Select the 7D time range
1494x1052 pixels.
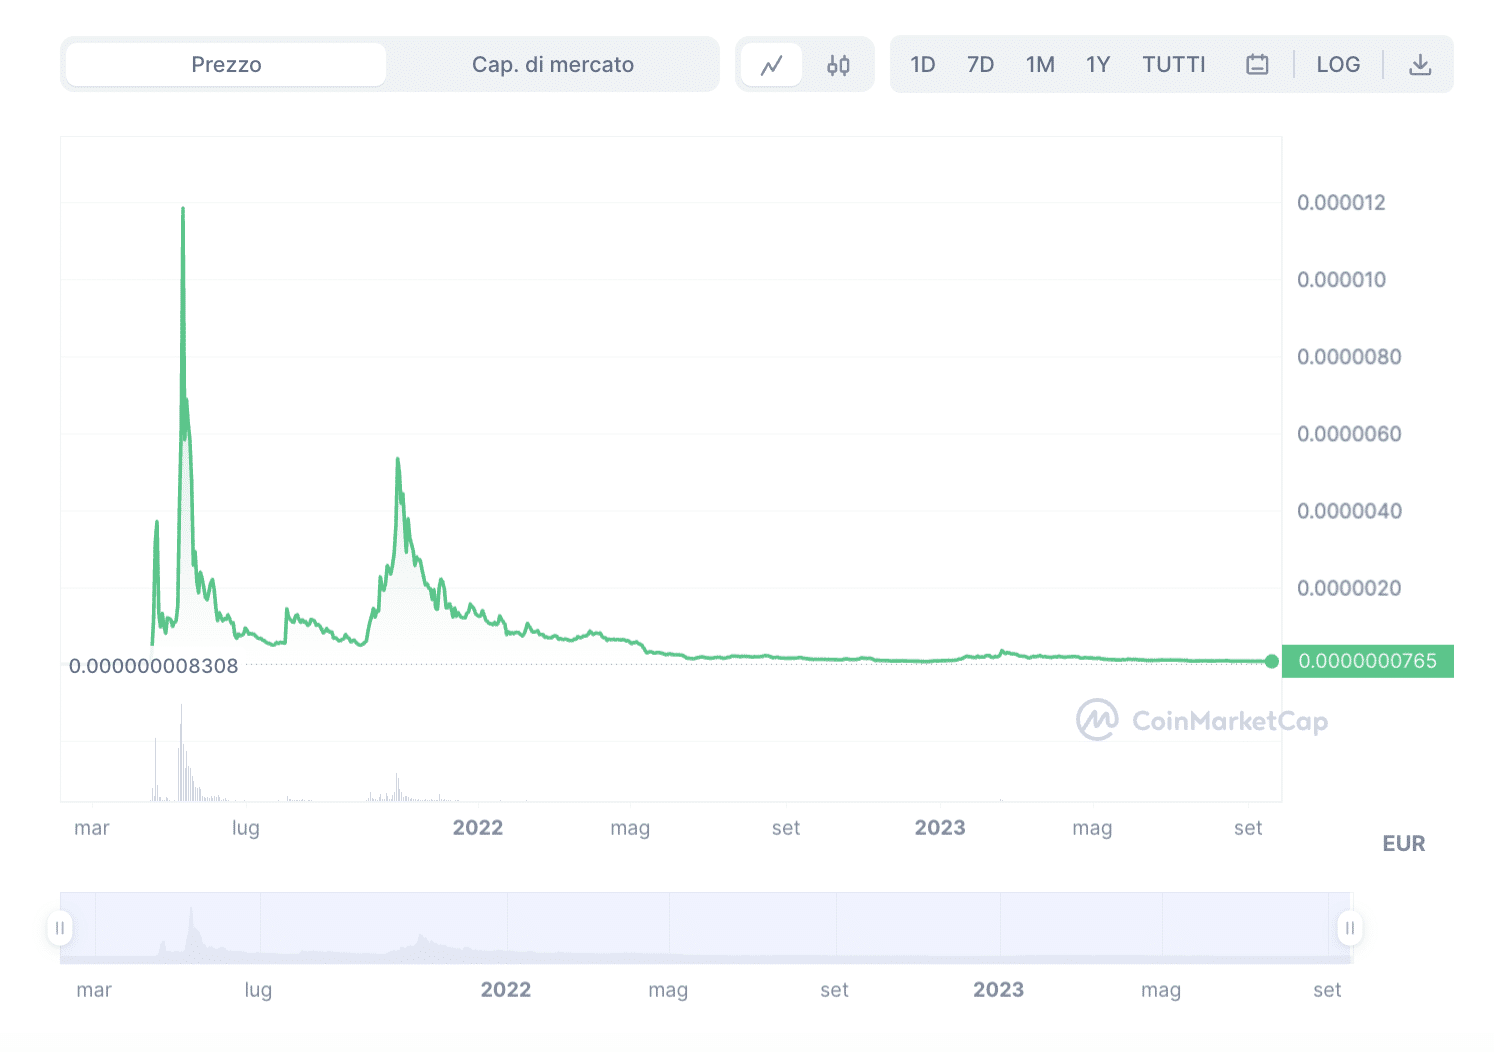[x=980, y=64]
